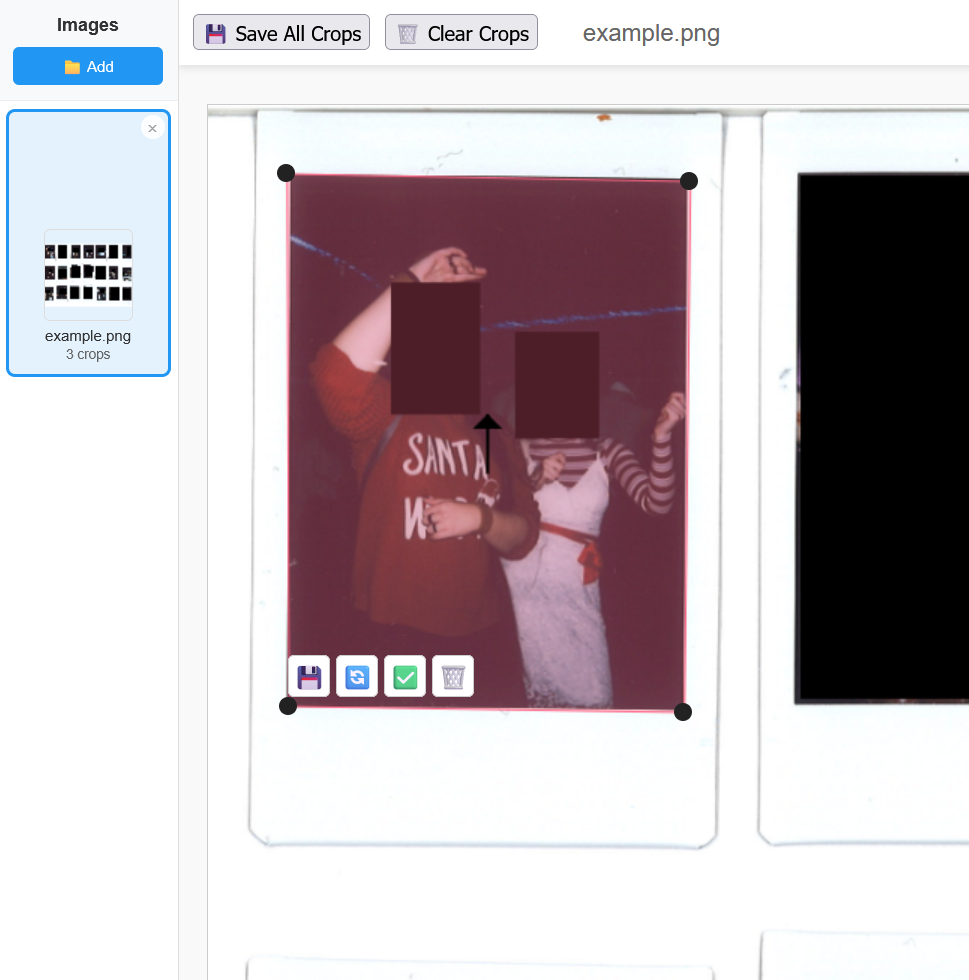Select the example.png thumbnail in the sidebar
The image size is (969, 980).
click(x=88, y=274)
